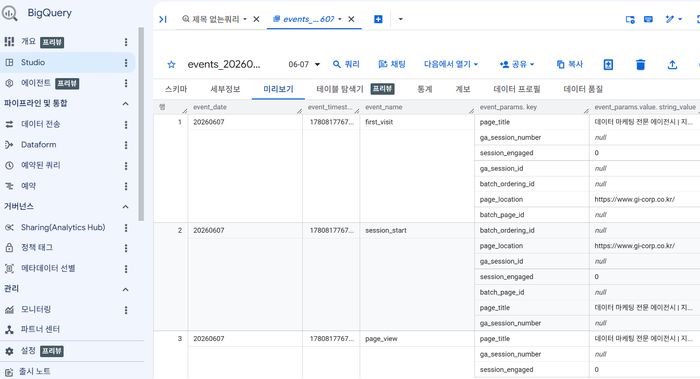Close the events_...607 tab
Image resolution: width=700 pixels, height=379 pixels.
[x=351, y=19]
